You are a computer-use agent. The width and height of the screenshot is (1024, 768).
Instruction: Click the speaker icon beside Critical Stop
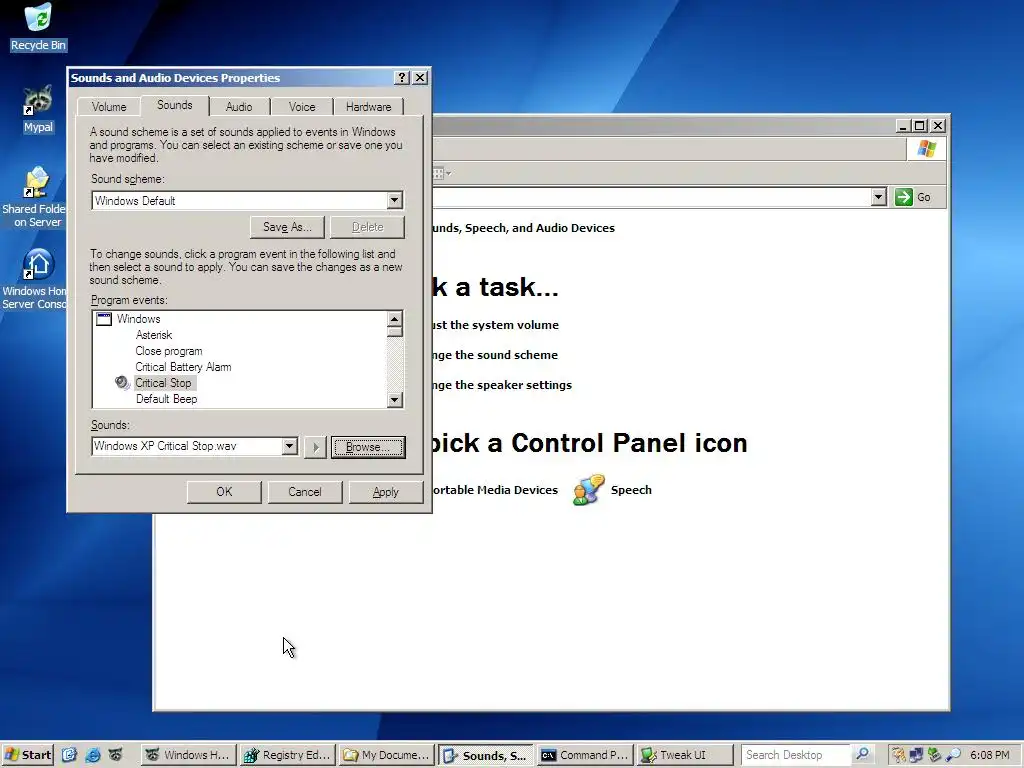pos(122,383)
